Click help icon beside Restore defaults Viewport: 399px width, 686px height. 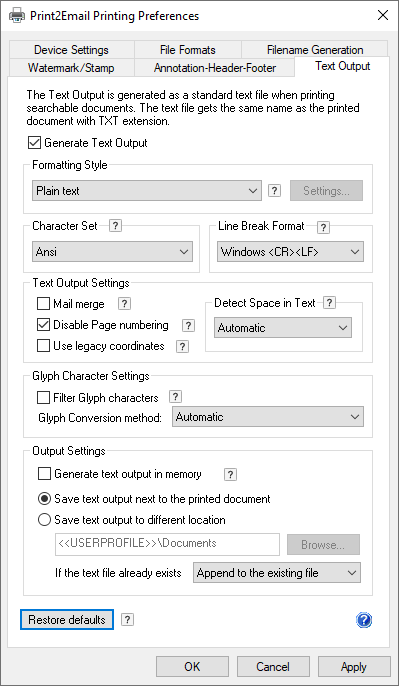pyautogui.click(x=127, y=620)
